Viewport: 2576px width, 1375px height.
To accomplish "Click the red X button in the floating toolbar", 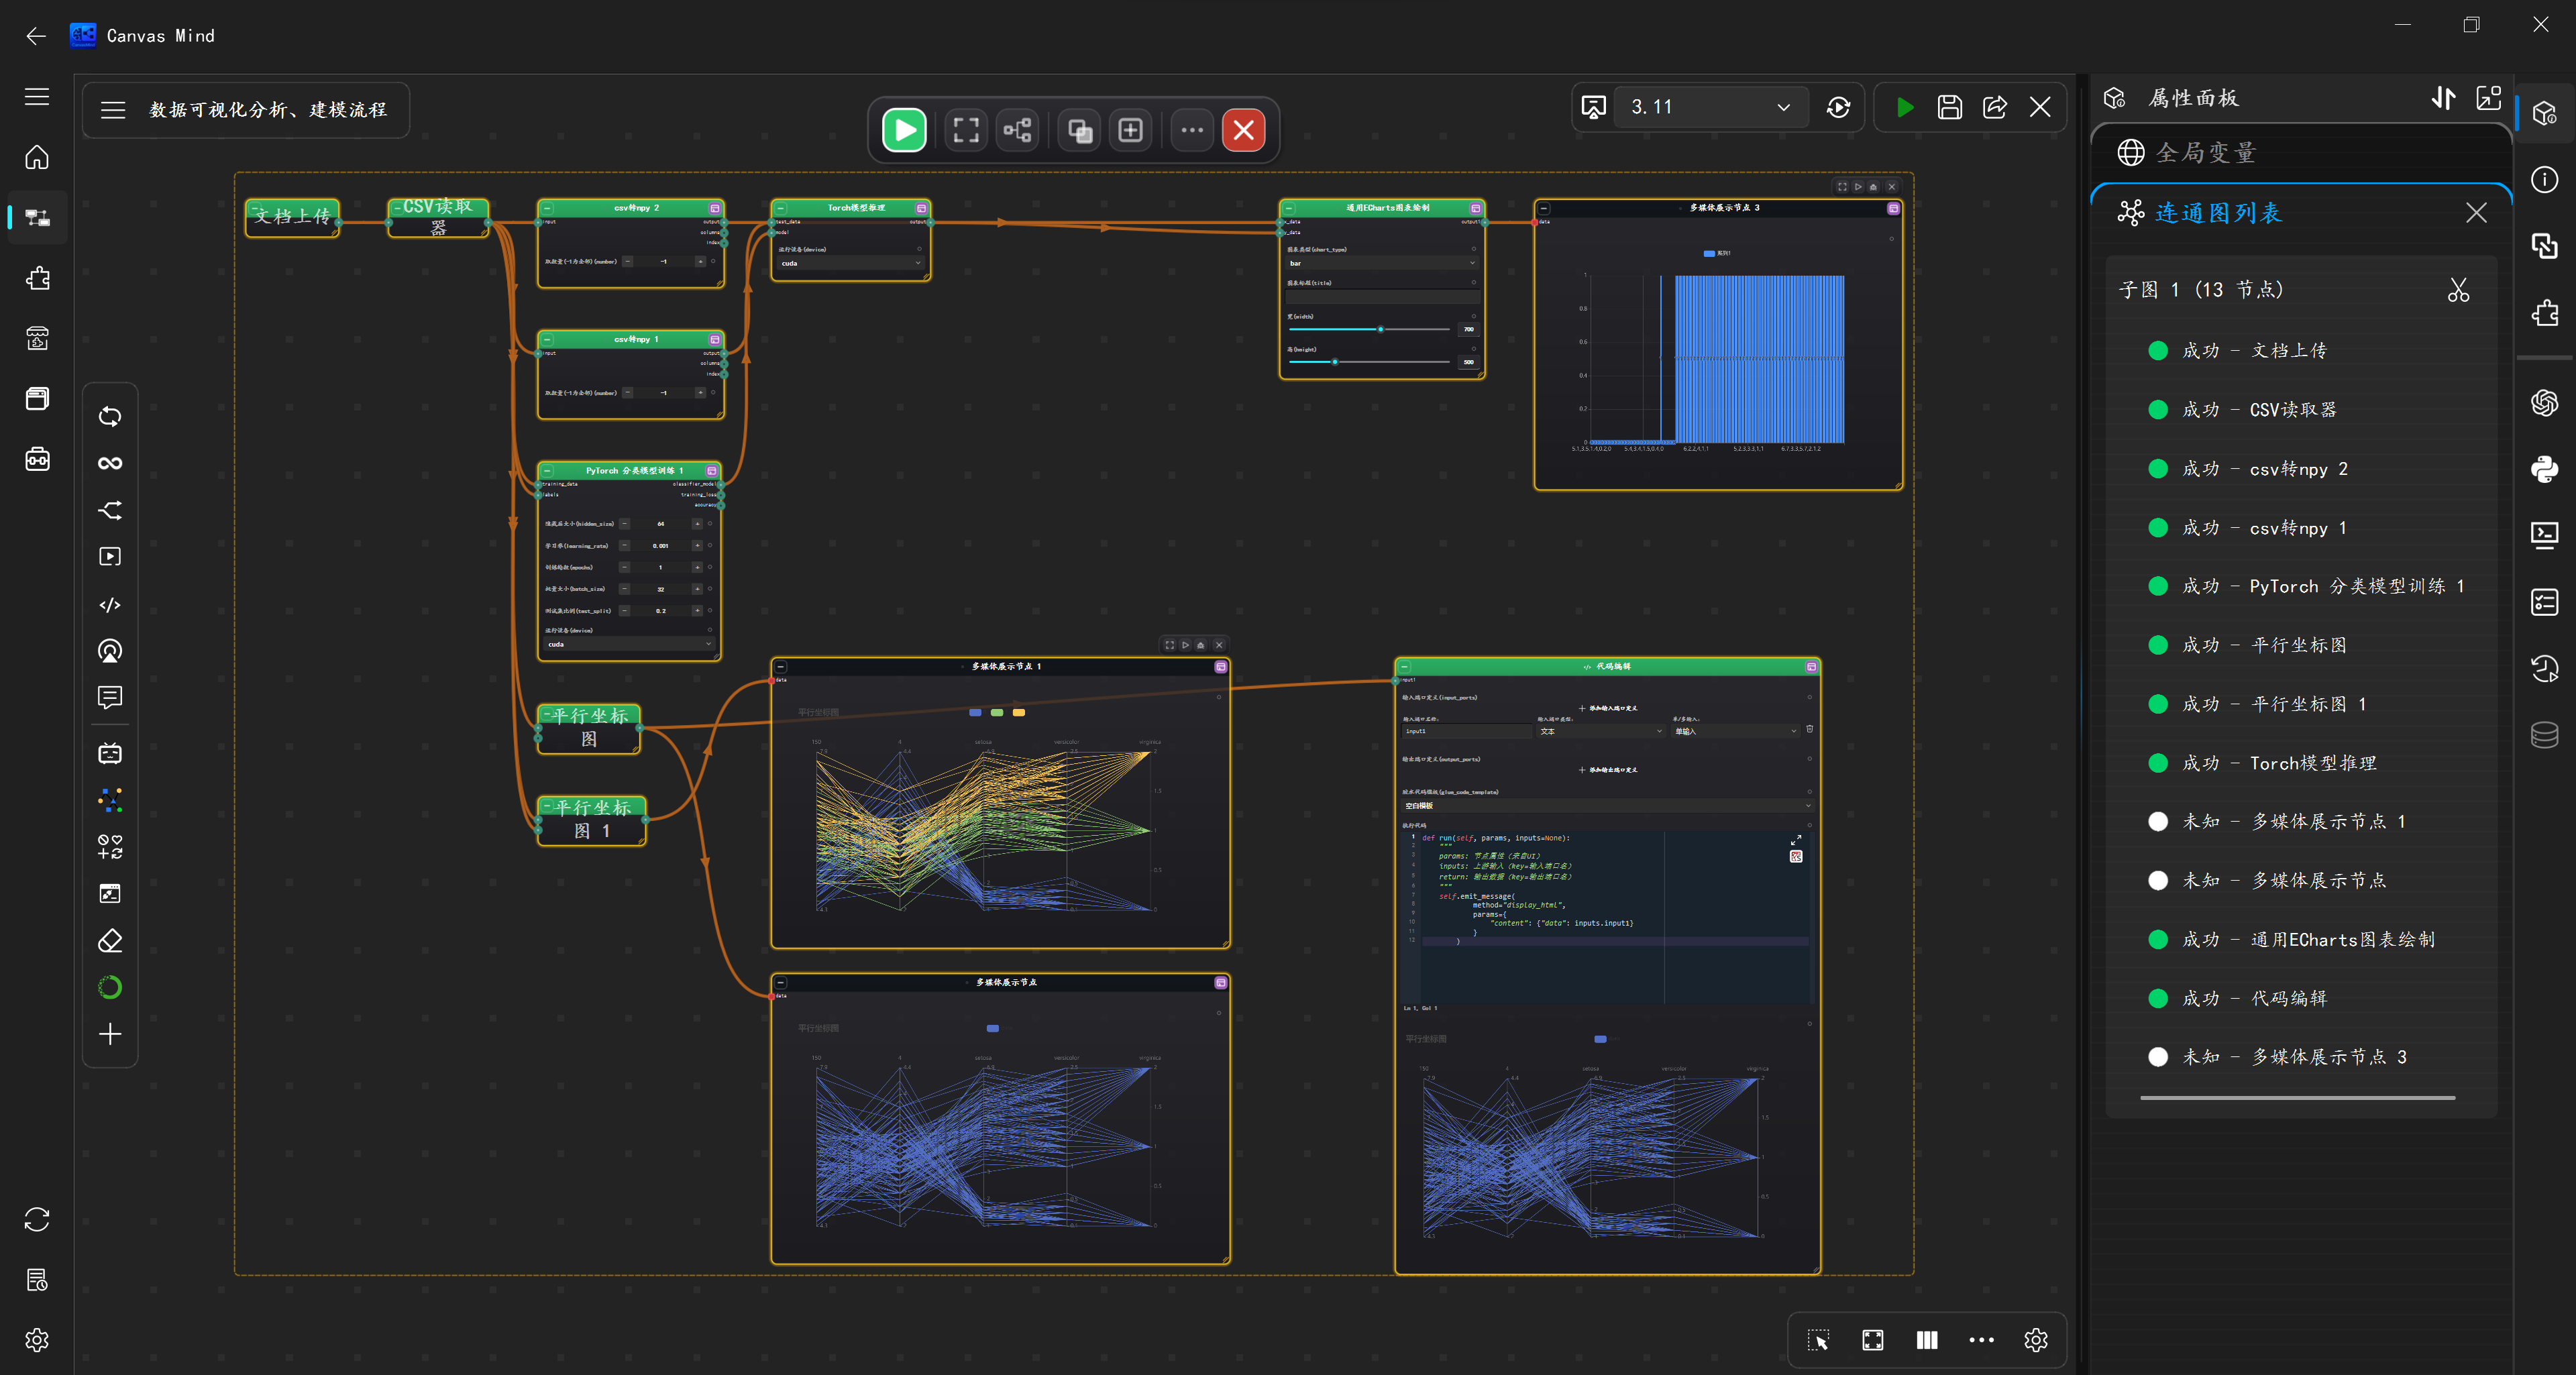I will click(1244, 130).
